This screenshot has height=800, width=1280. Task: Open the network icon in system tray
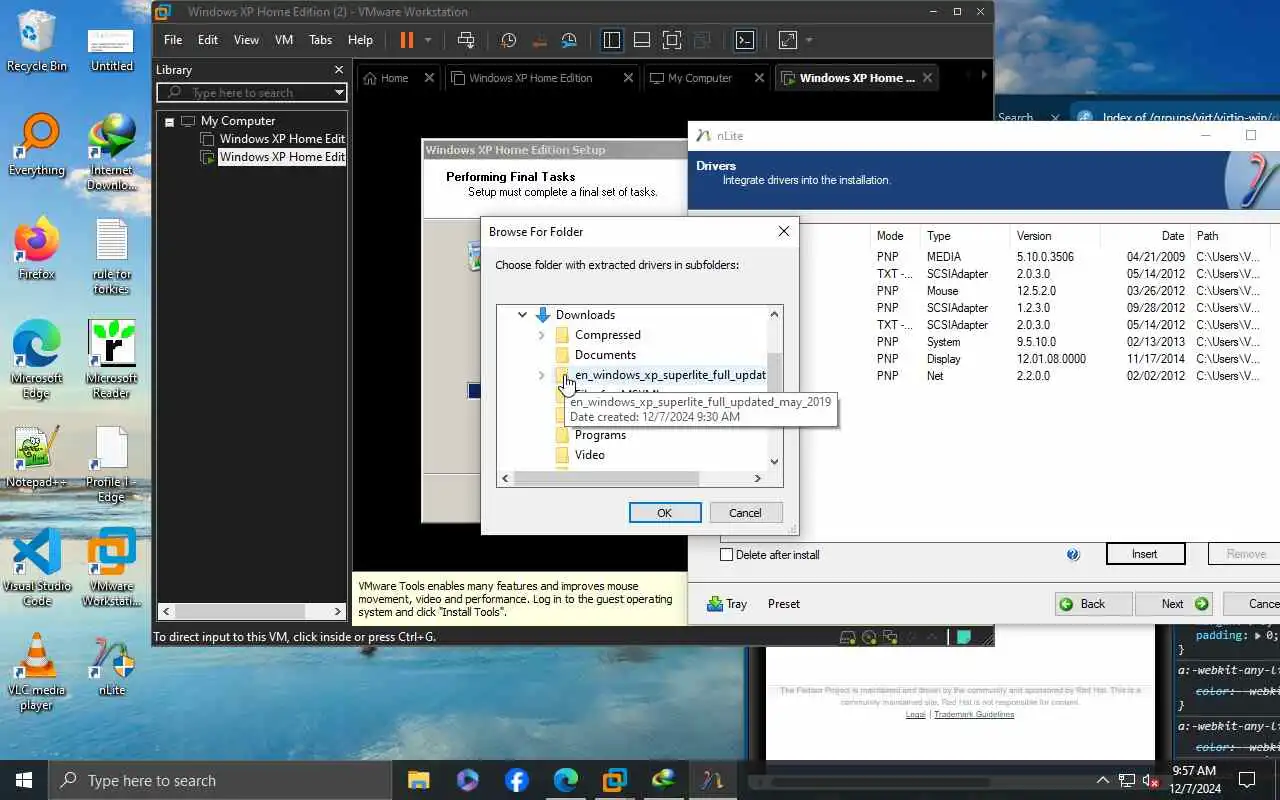coord(1127,780)
